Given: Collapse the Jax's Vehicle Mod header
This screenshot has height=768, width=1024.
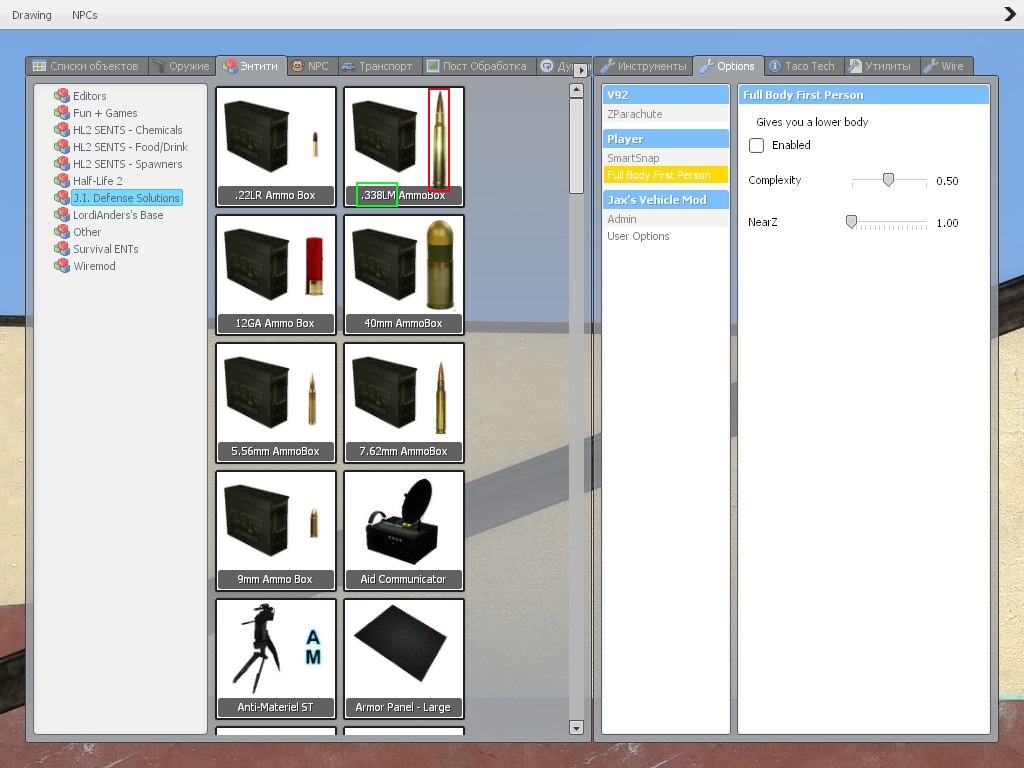Looking at the screenshot, I should click(665, 200).
